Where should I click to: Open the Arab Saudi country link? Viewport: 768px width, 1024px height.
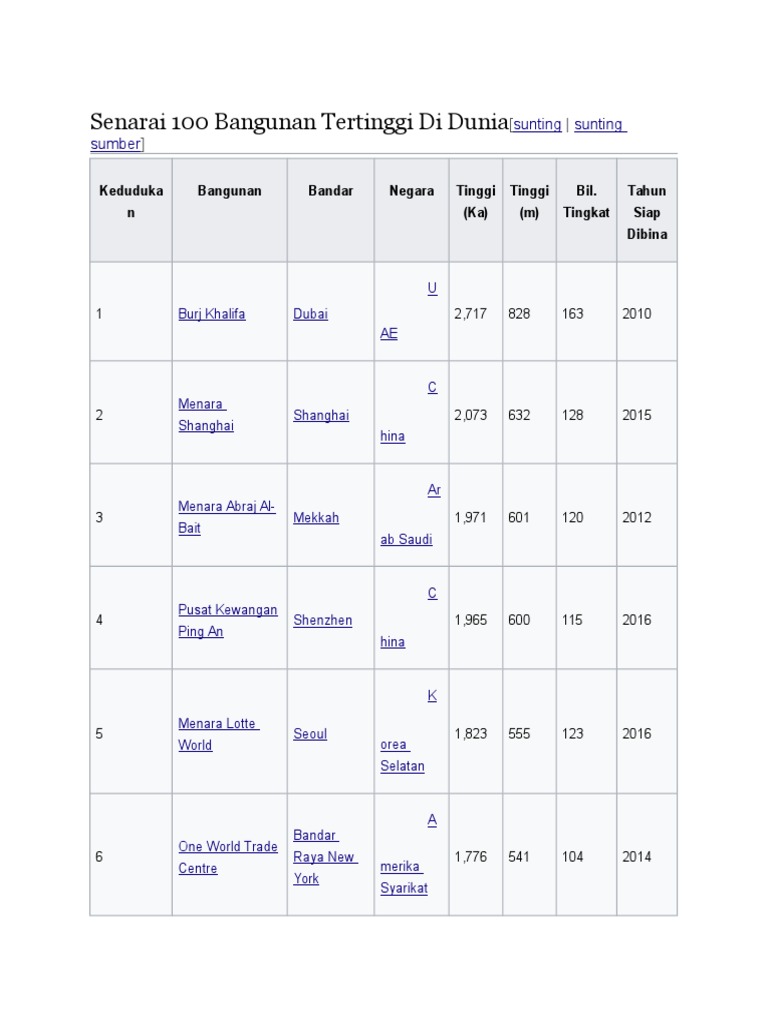tap(406, 540)
